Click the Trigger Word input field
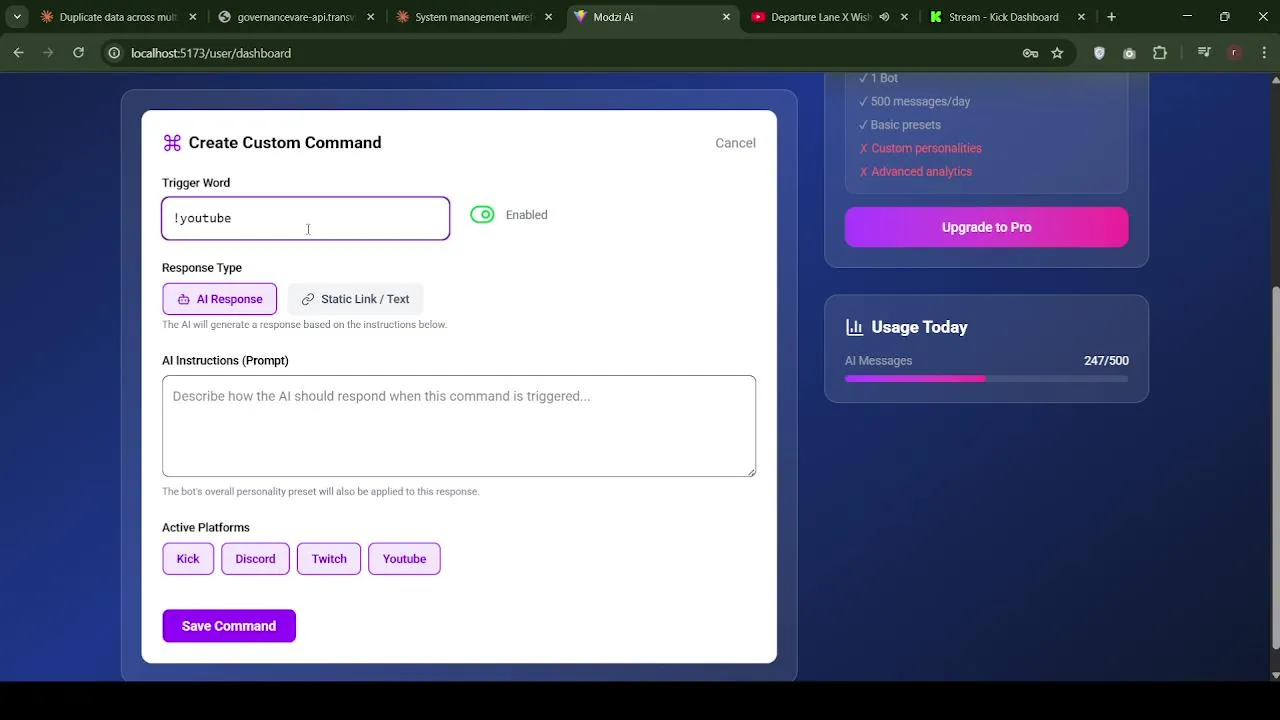 (306, 218)
